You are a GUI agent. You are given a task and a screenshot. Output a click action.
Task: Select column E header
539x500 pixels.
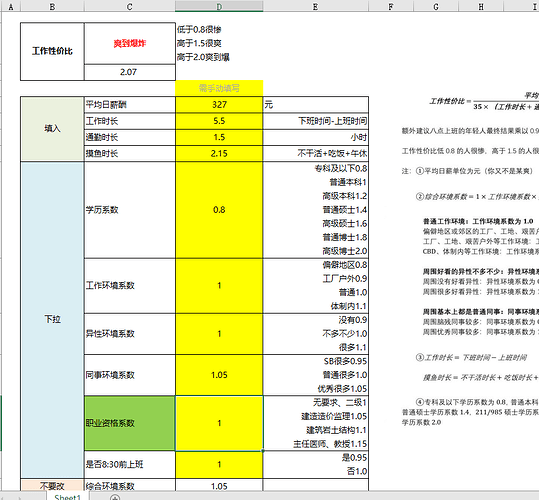pyautogui.click(x=316, y=6)
